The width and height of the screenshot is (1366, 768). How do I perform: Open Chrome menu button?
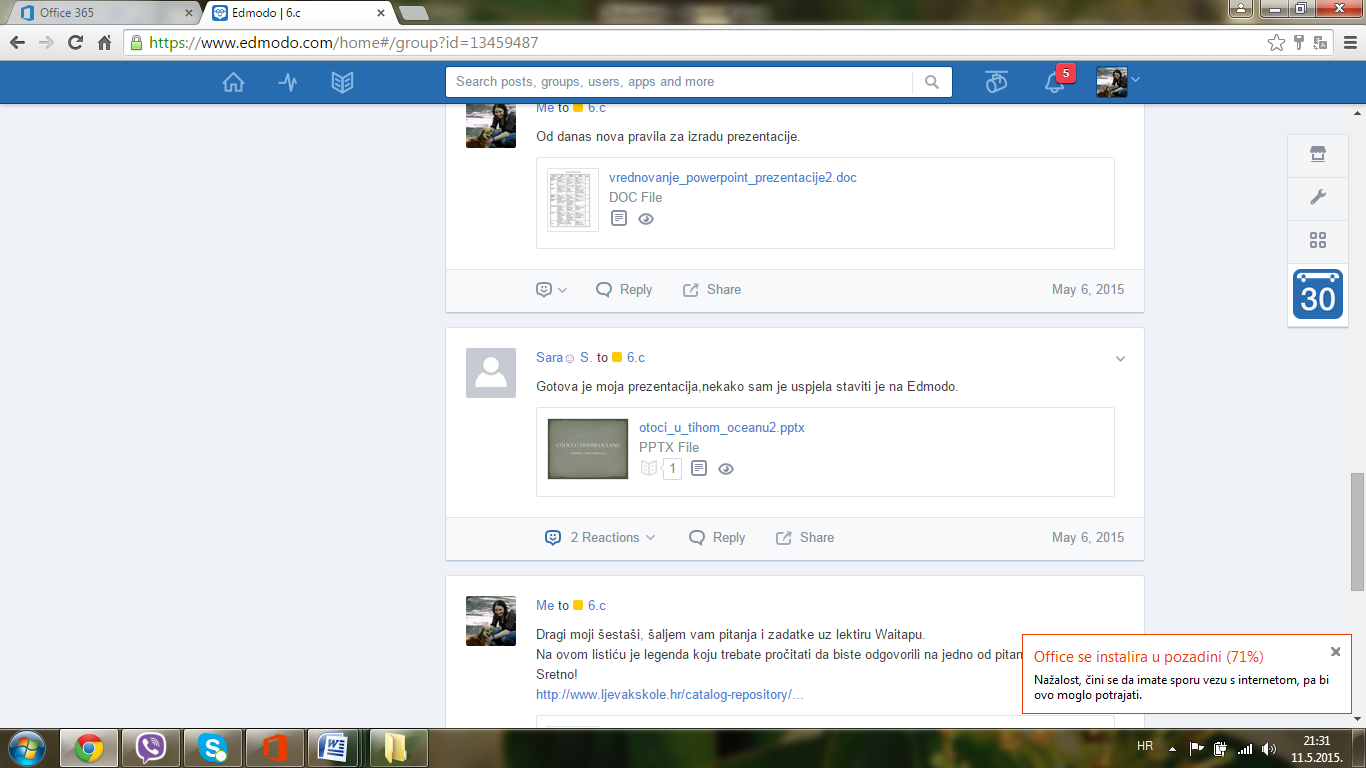(1348, 43)
